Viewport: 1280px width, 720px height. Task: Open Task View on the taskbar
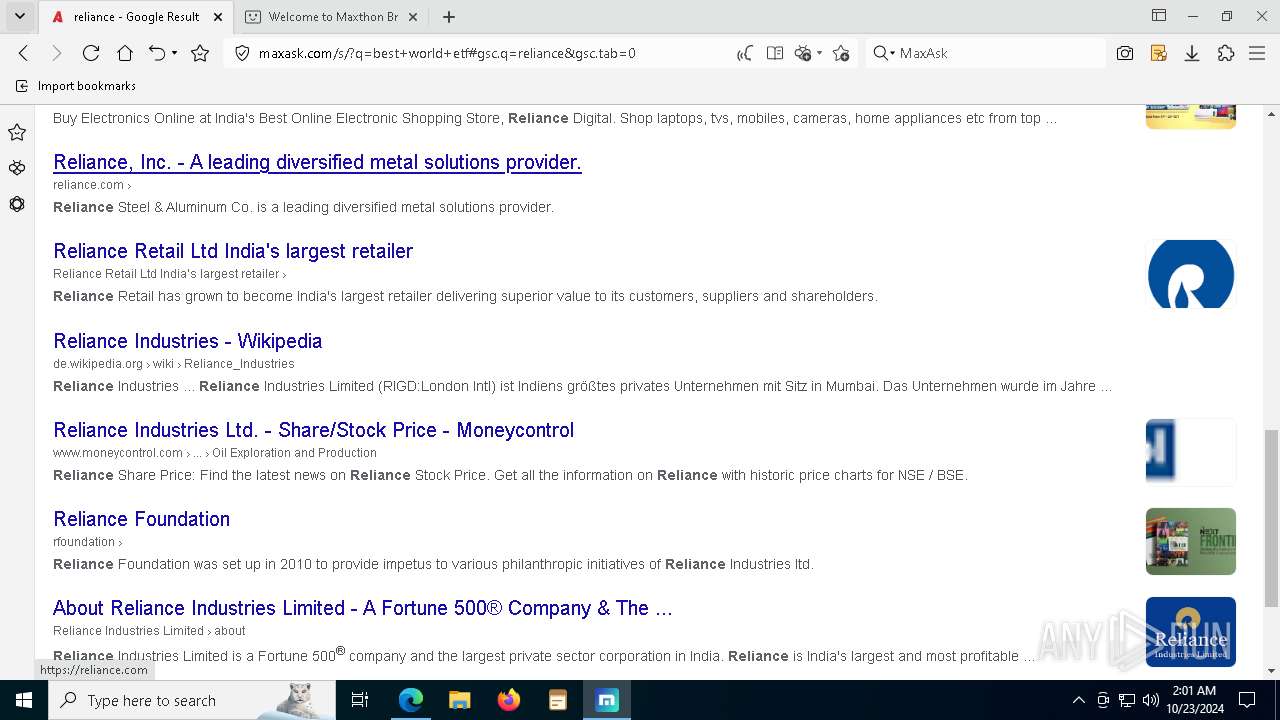pos(360,700)
